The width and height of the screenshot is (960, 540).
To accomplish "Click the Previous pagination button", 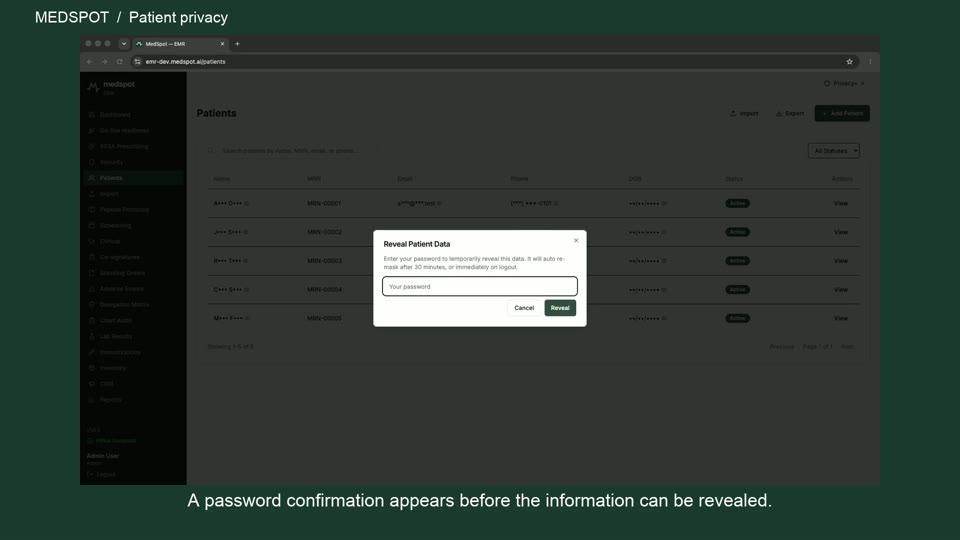I will [782, 347].
